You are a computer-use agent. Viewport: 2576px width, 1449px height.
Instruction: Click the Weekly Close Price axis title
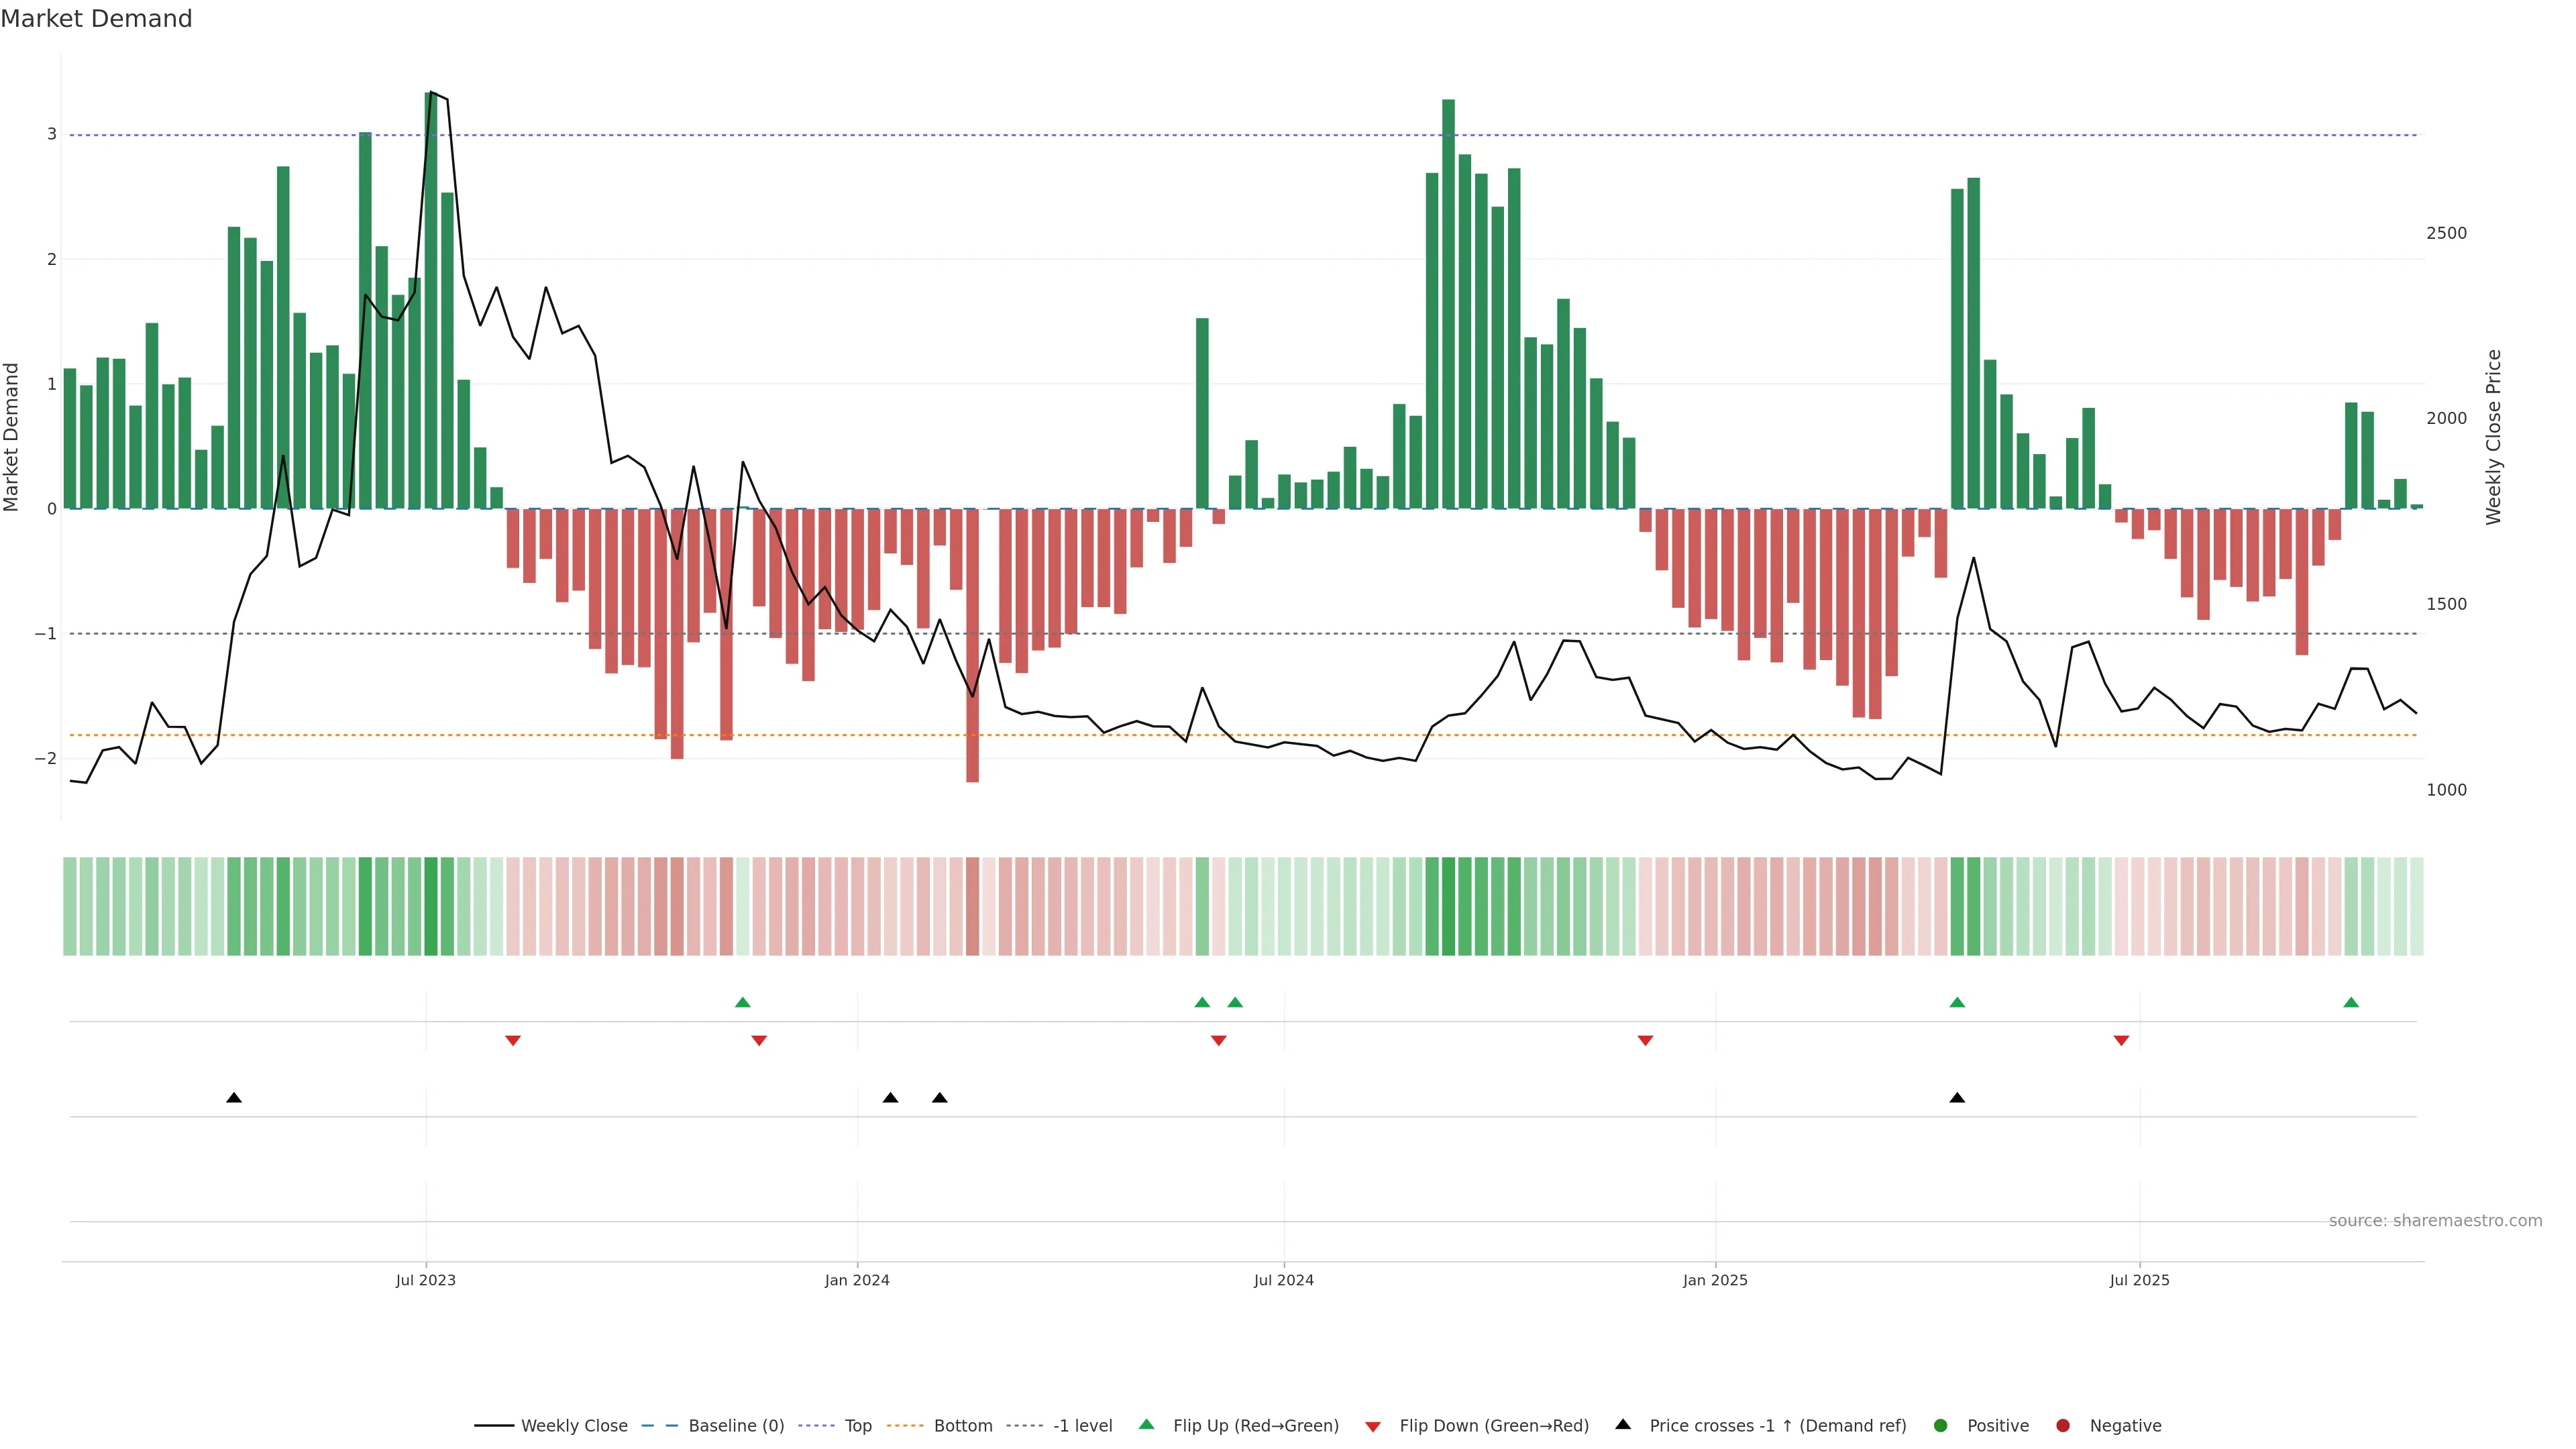2493,437
